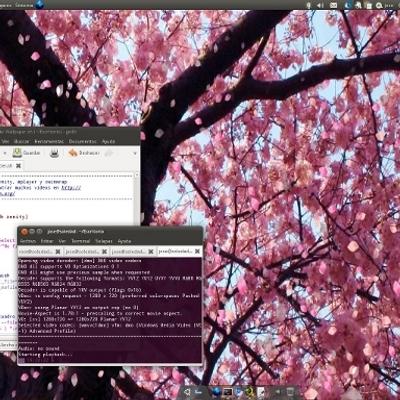The width and height of the screenshot is (400, 400).
Task: Click the blue shield icon in bottom dock
Action: [x=239, y=392]
